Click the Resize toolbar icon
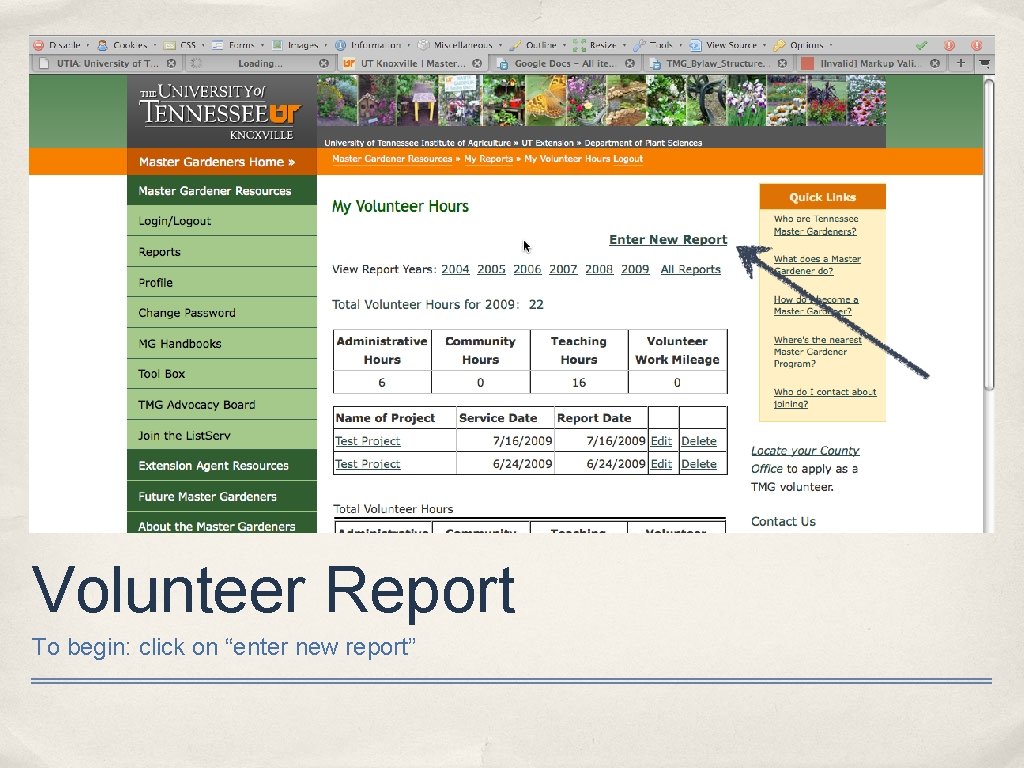The image size is (1024, 768). coord(579,45)
